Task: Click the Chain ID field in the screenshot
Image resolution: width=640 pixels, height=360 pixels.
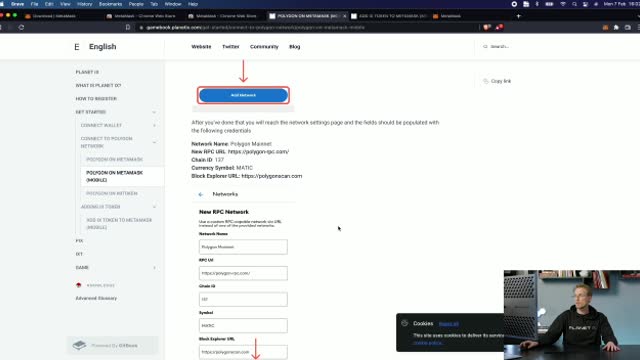Action: coord(243,299)
